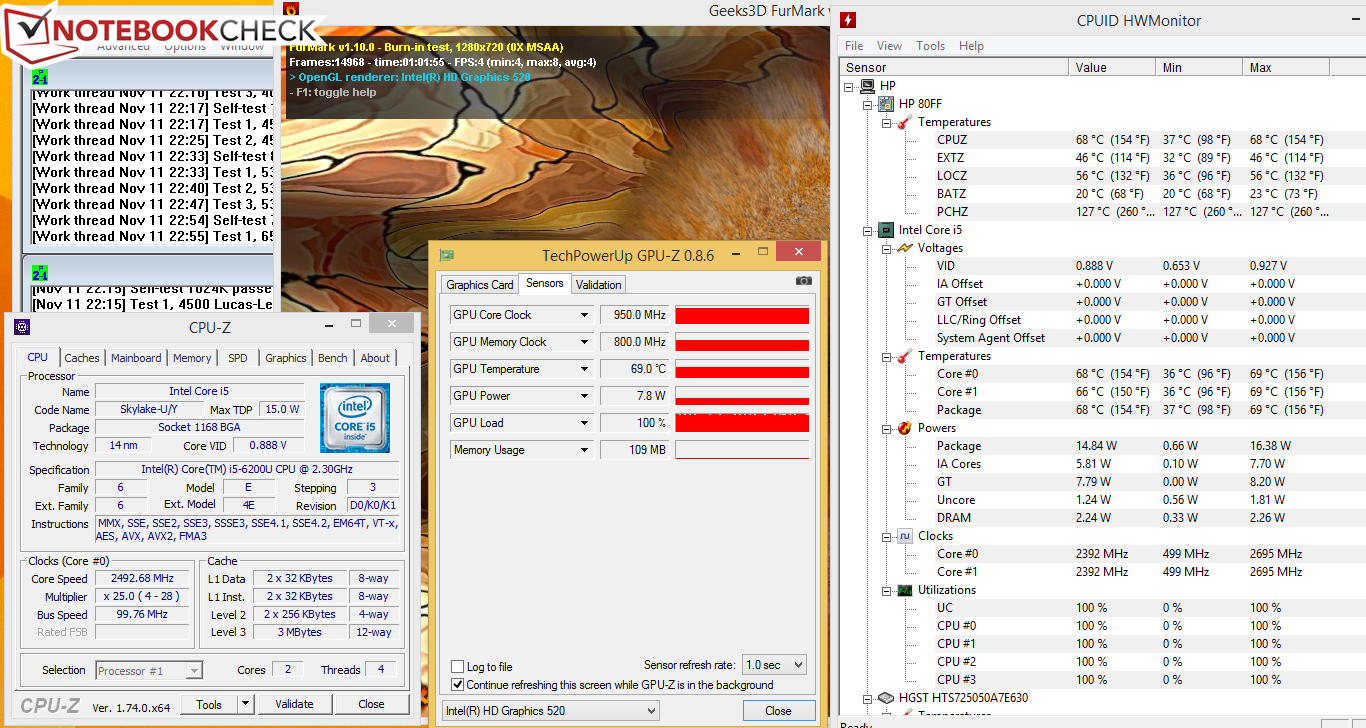Open the File menu in HWMonitor
The height and width of the screenshot is (728, 1366).
click(854, 46)
